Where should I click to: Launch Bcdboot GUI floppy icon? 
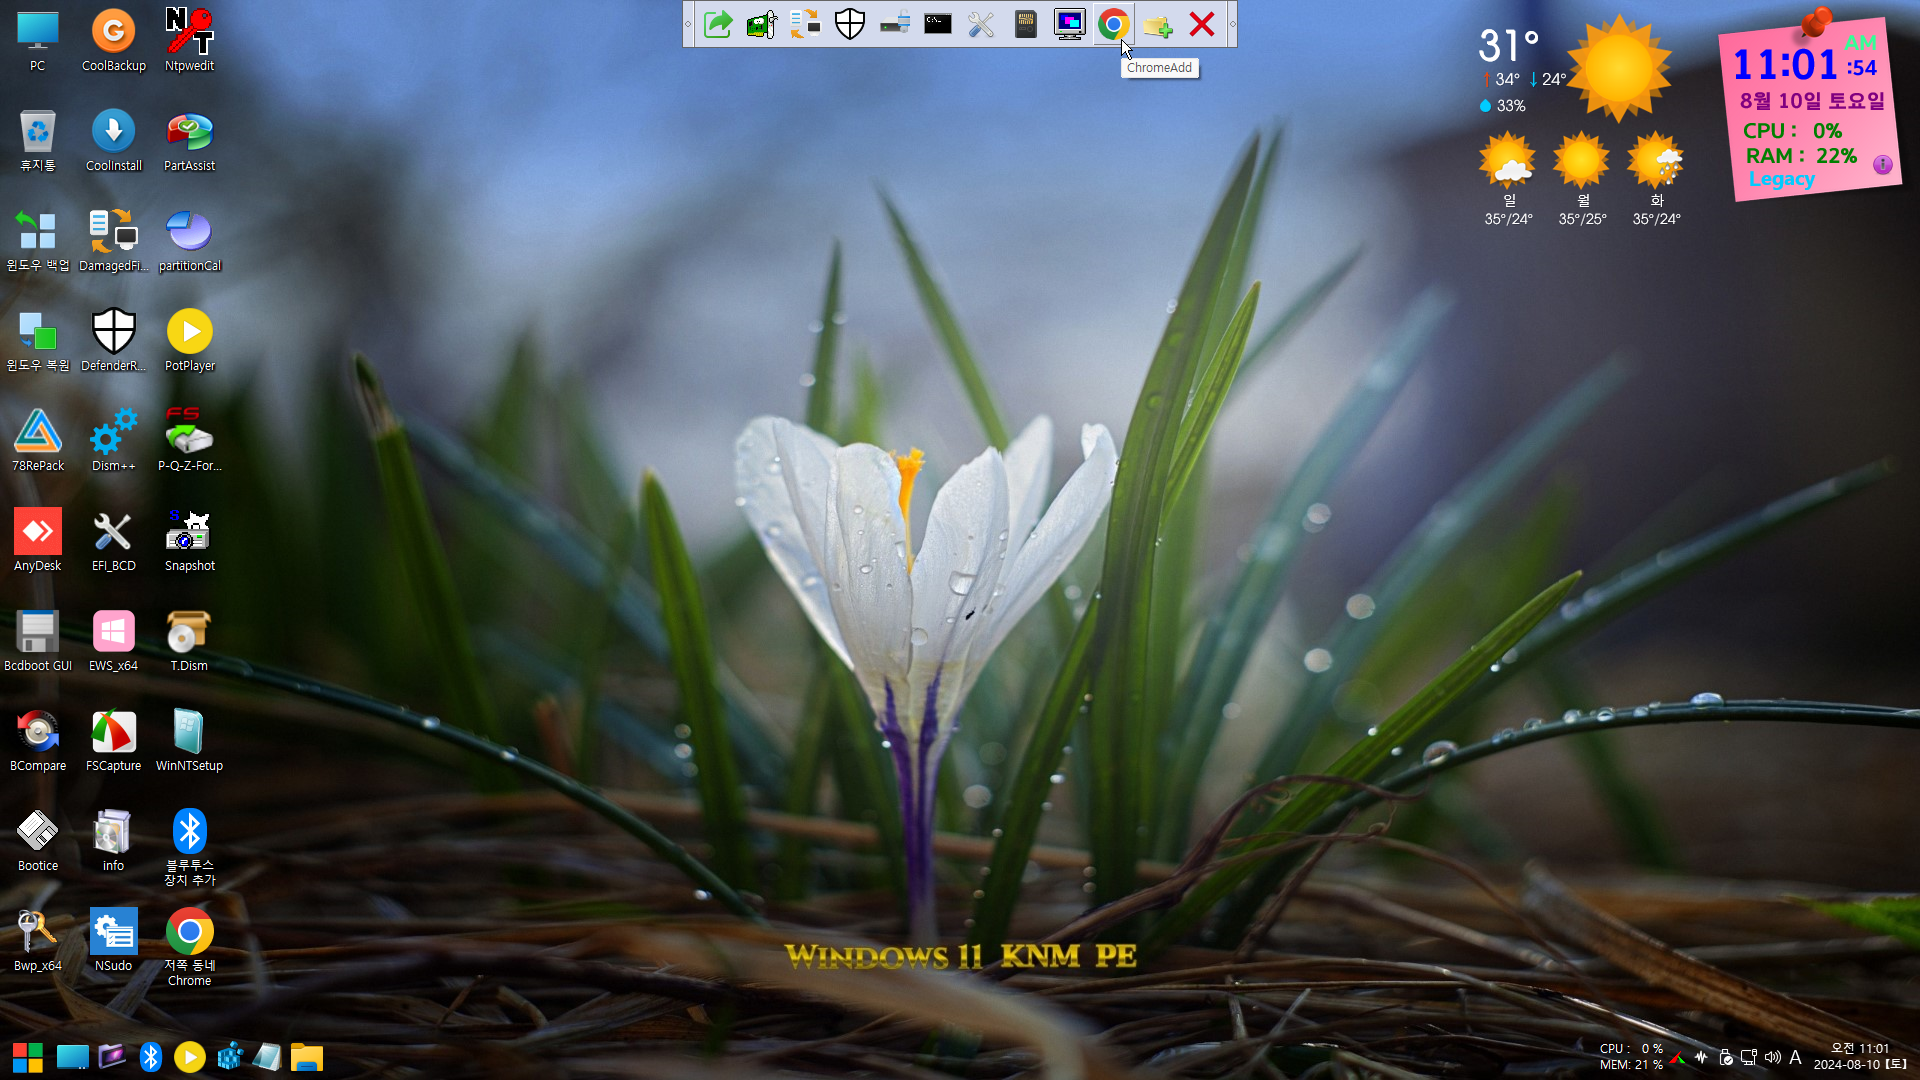(38, 640)
